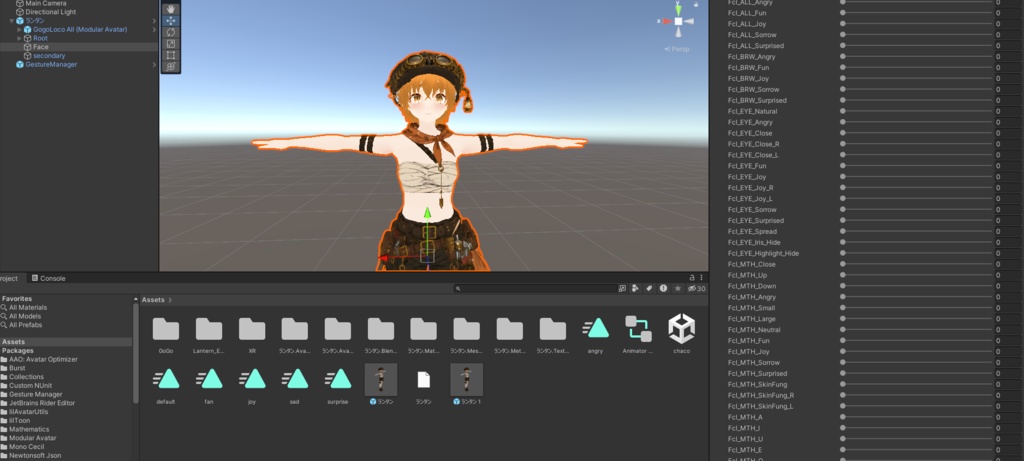Toggle Persp perspective mode label
The width and height of the screenshot is (1024, 461).
point(677,49)
